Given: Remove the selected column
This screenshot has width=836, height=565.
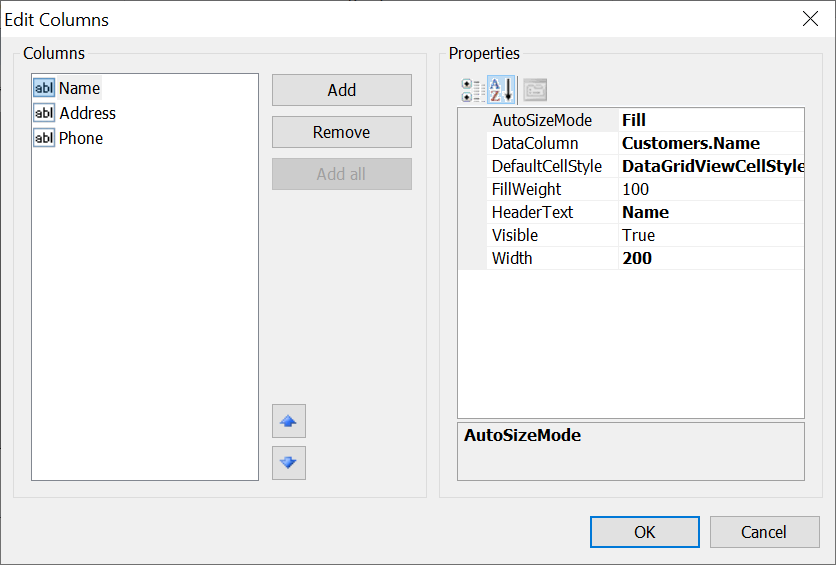Looking at the screenshot, I should (342, 132).
